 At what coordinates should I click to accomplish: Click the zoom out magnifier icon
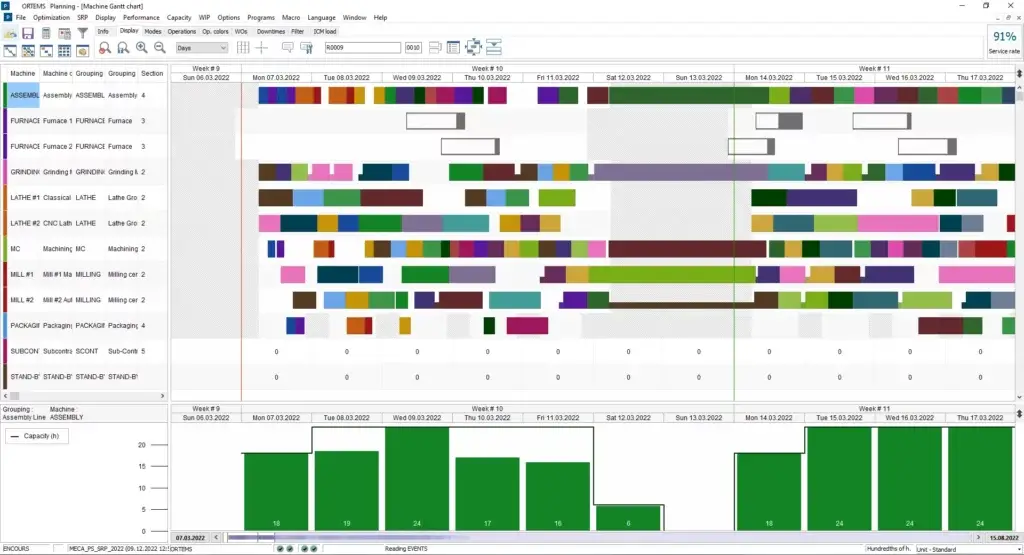[x=159, y=48]
